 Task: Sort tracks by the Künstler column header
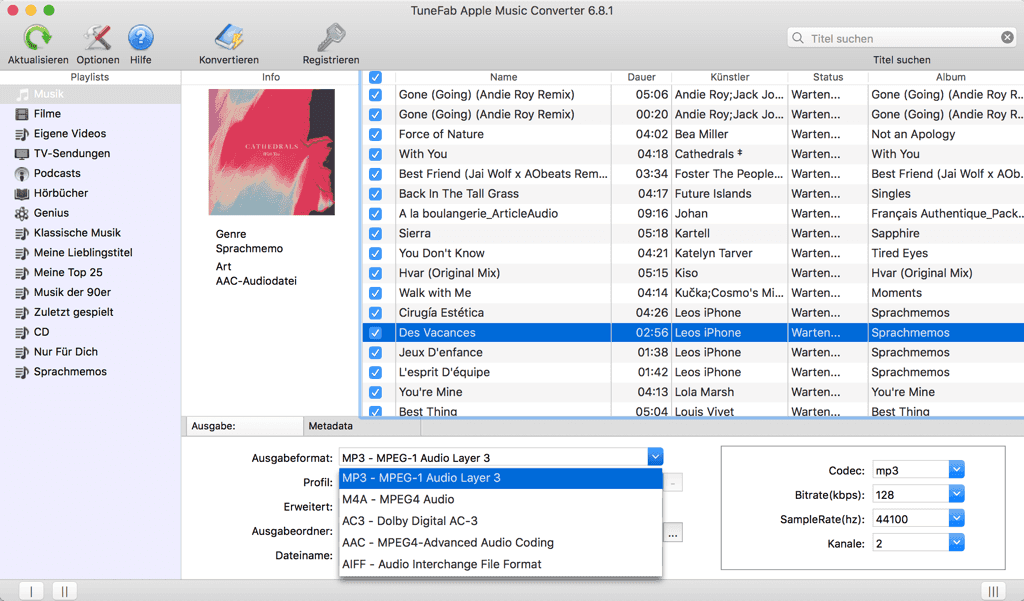729,77
